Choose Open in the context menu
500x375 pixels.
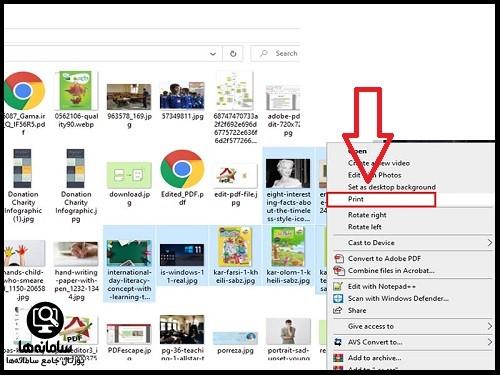(x=357, y=151)
